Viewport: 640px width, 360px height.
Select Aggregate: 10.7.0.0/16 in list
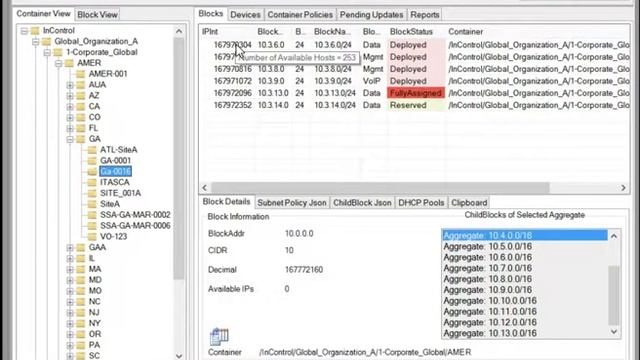525,268
